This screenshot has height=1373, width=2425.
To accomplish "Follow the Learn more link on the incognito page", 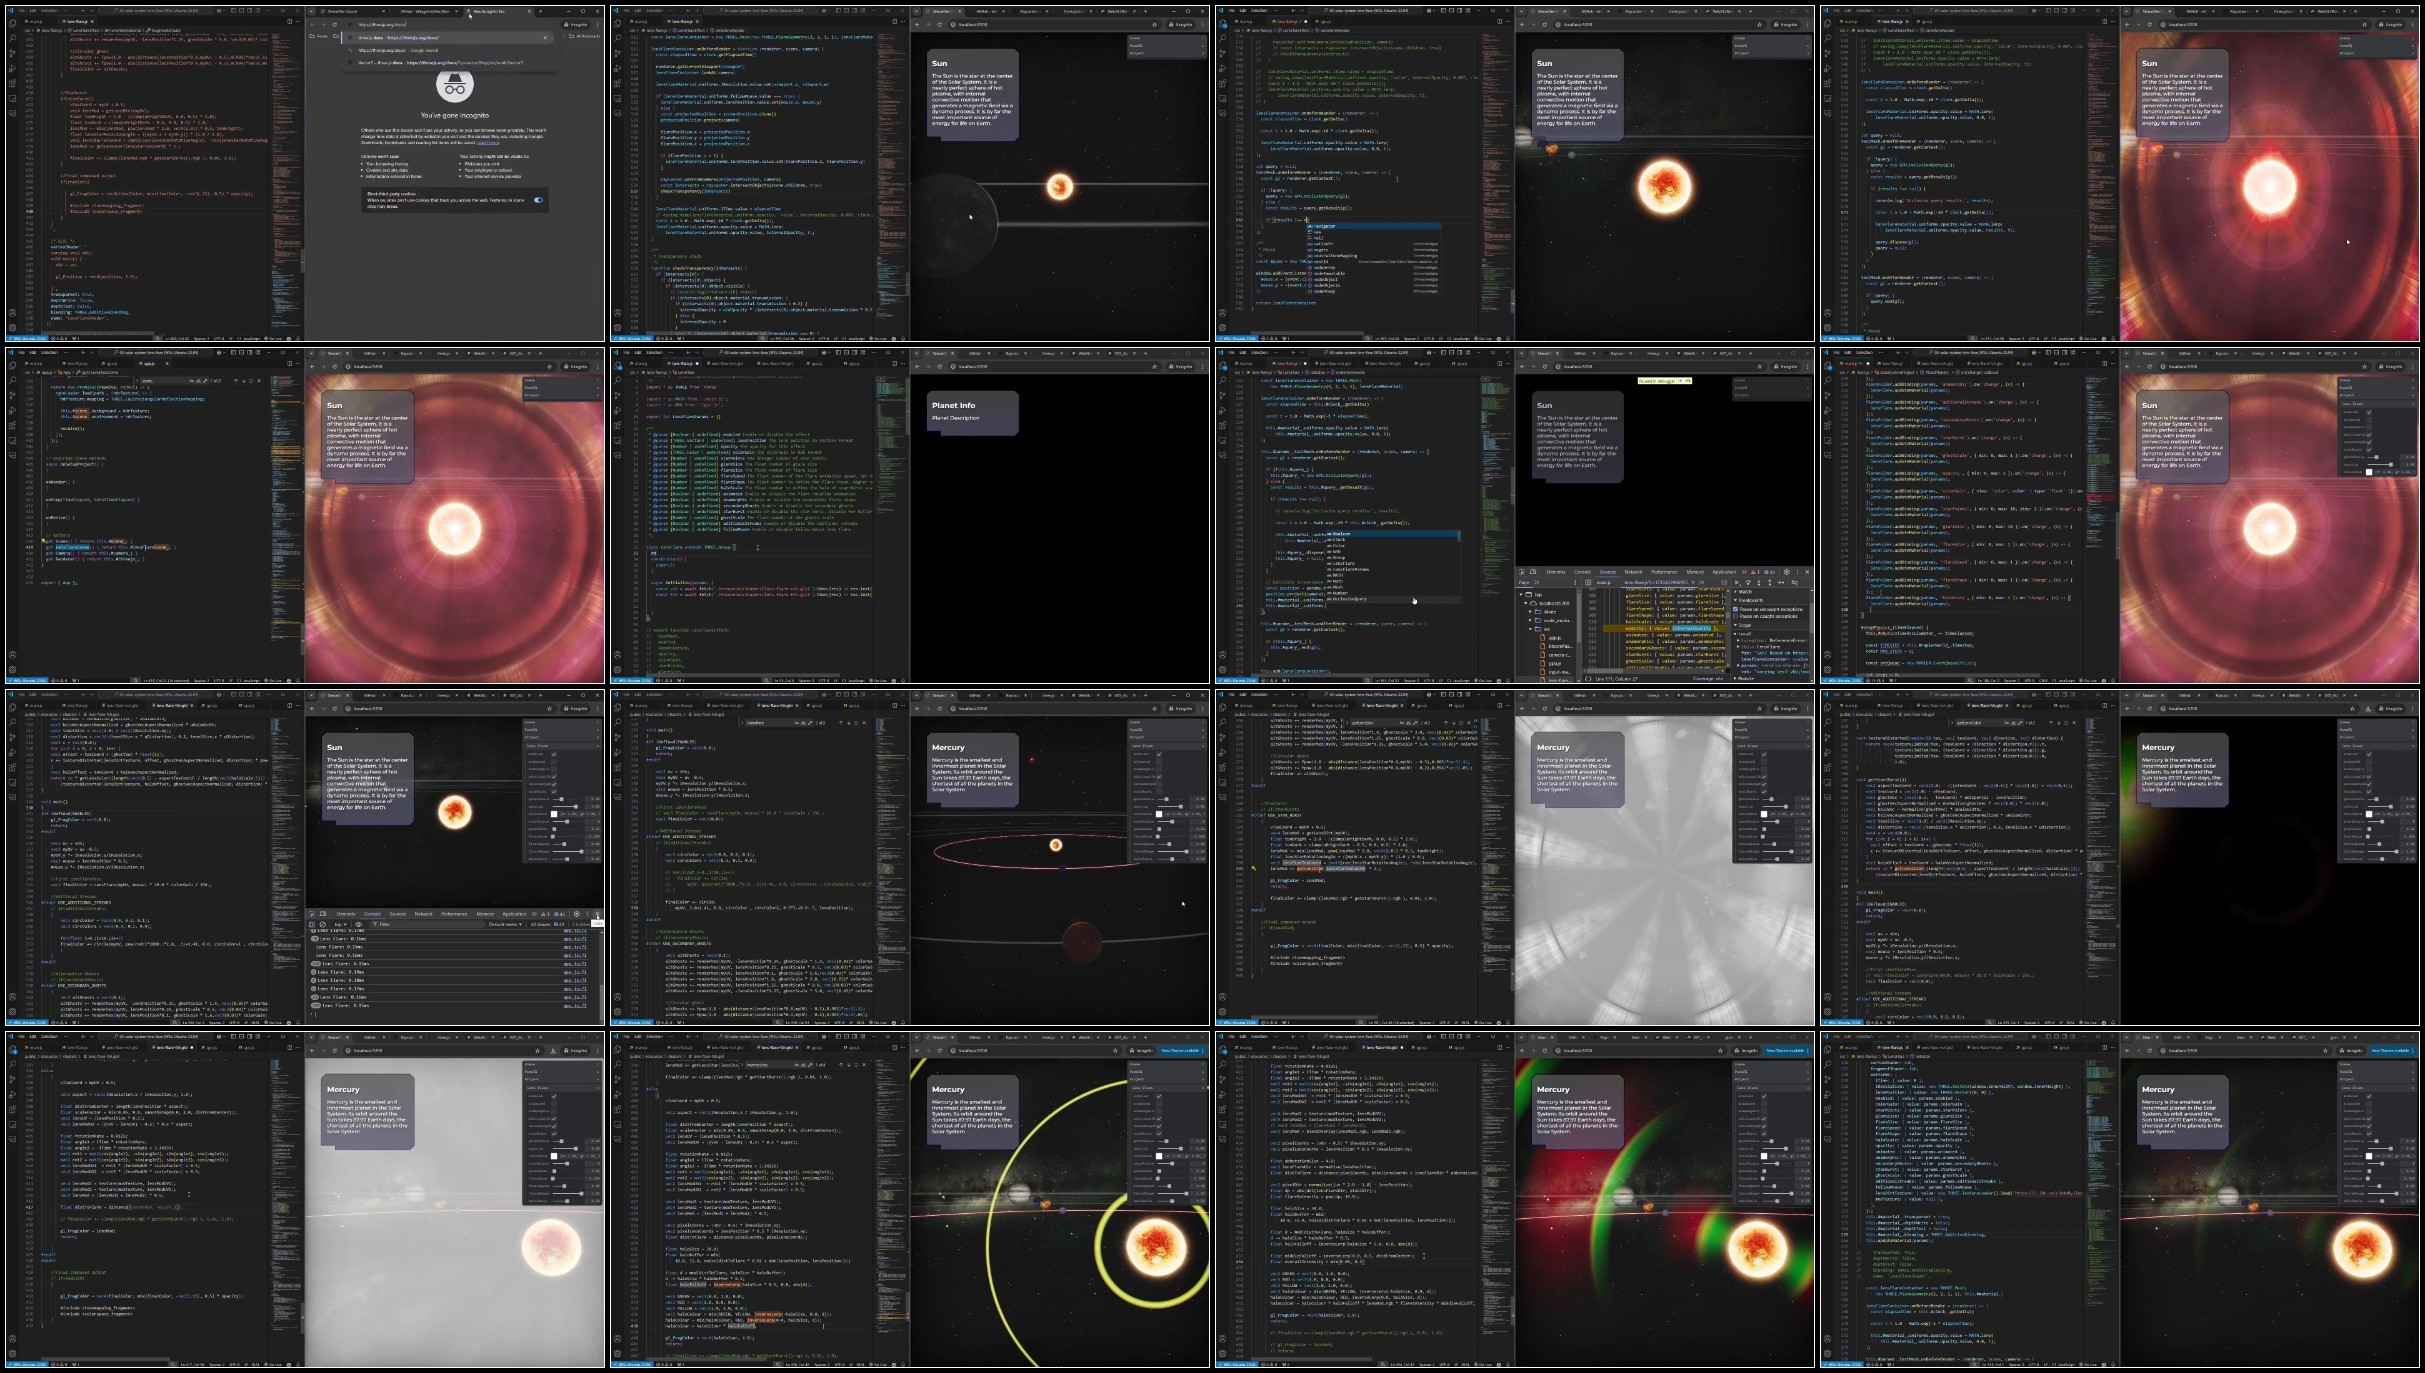I will [x=488, y=142].
